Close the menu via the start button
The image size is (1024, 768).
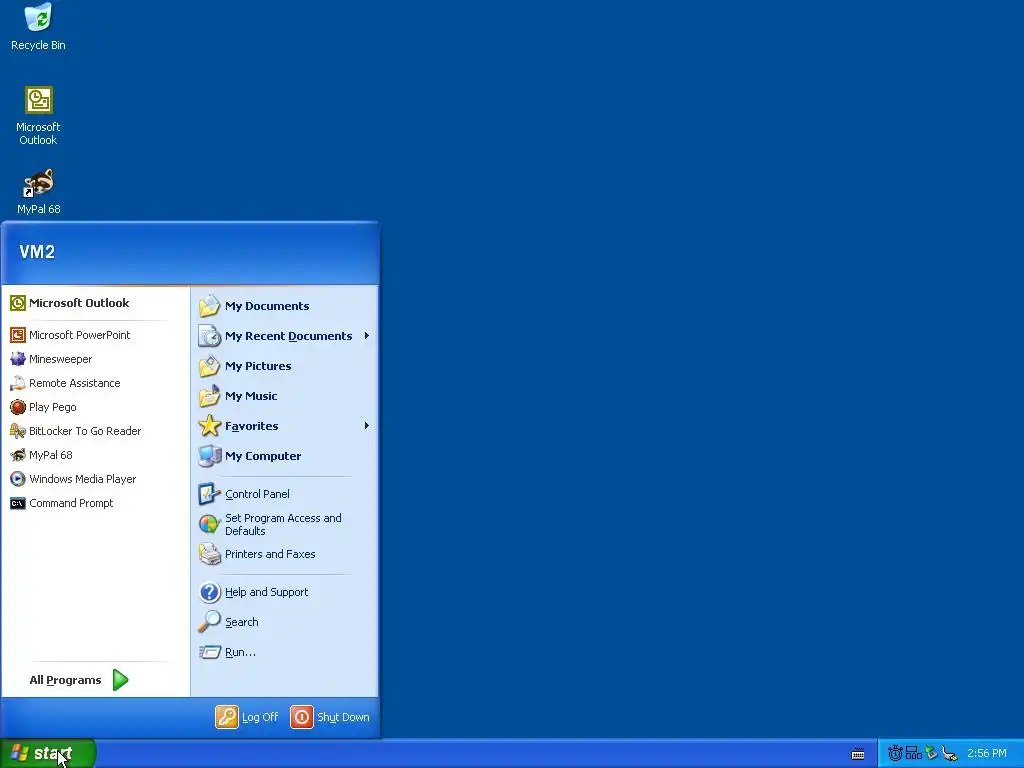click(48, 753)
